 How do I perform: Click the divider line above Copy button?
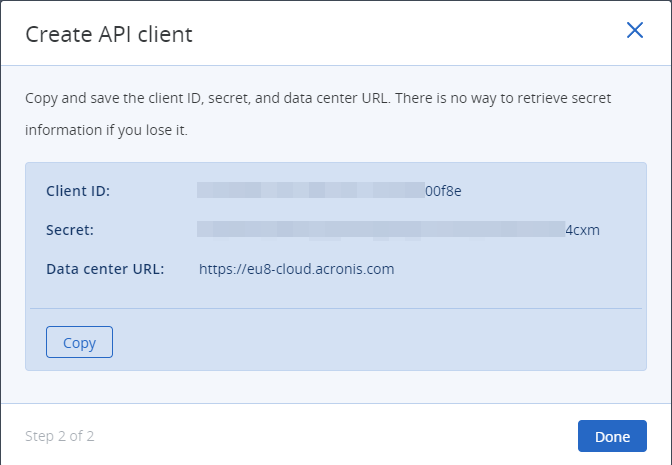pos(336,309)
